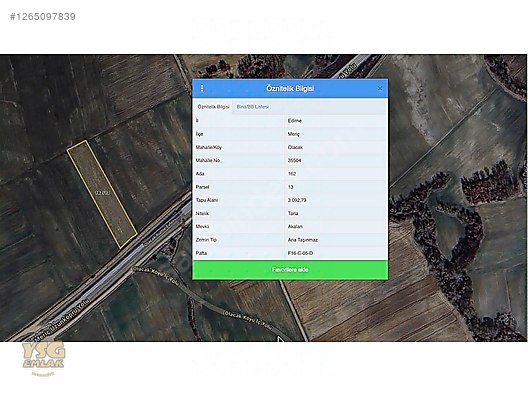Click the parcel number label inside yellow outline
The width and height of the screenshot is (528, 396).
tap(102, 193)
